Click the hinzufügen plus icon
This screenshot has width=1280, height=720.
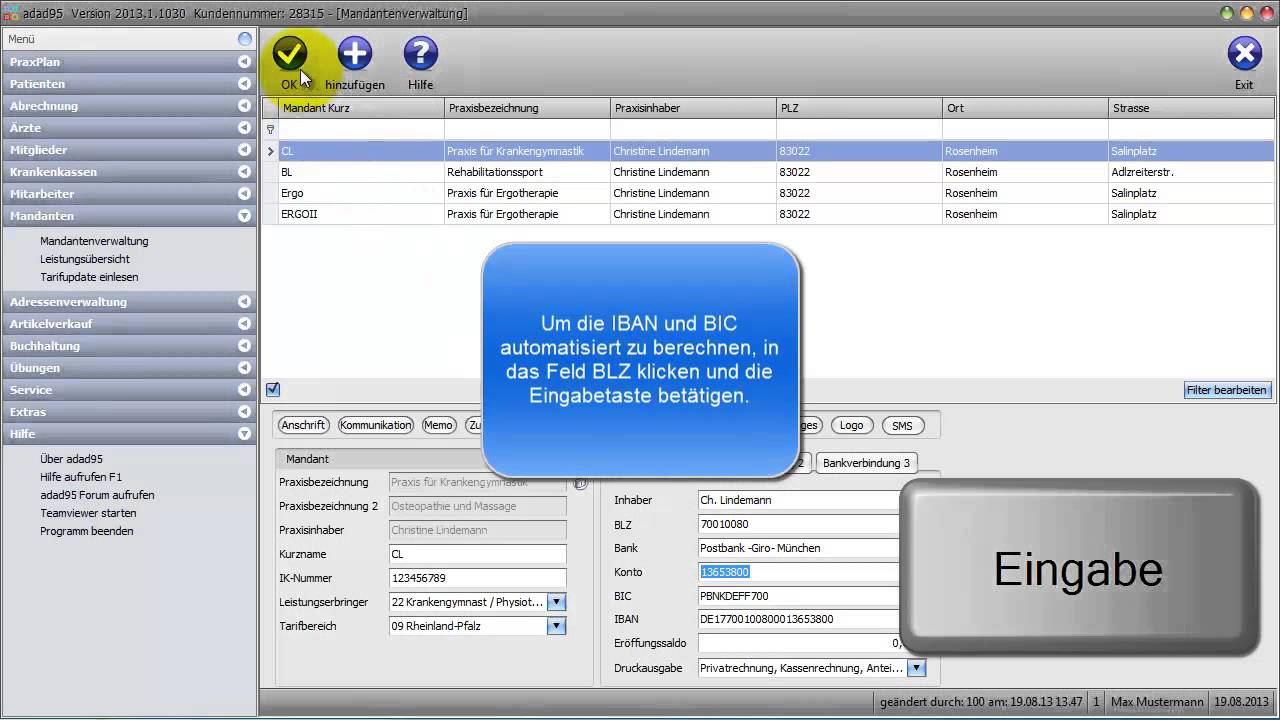point(354,54)
